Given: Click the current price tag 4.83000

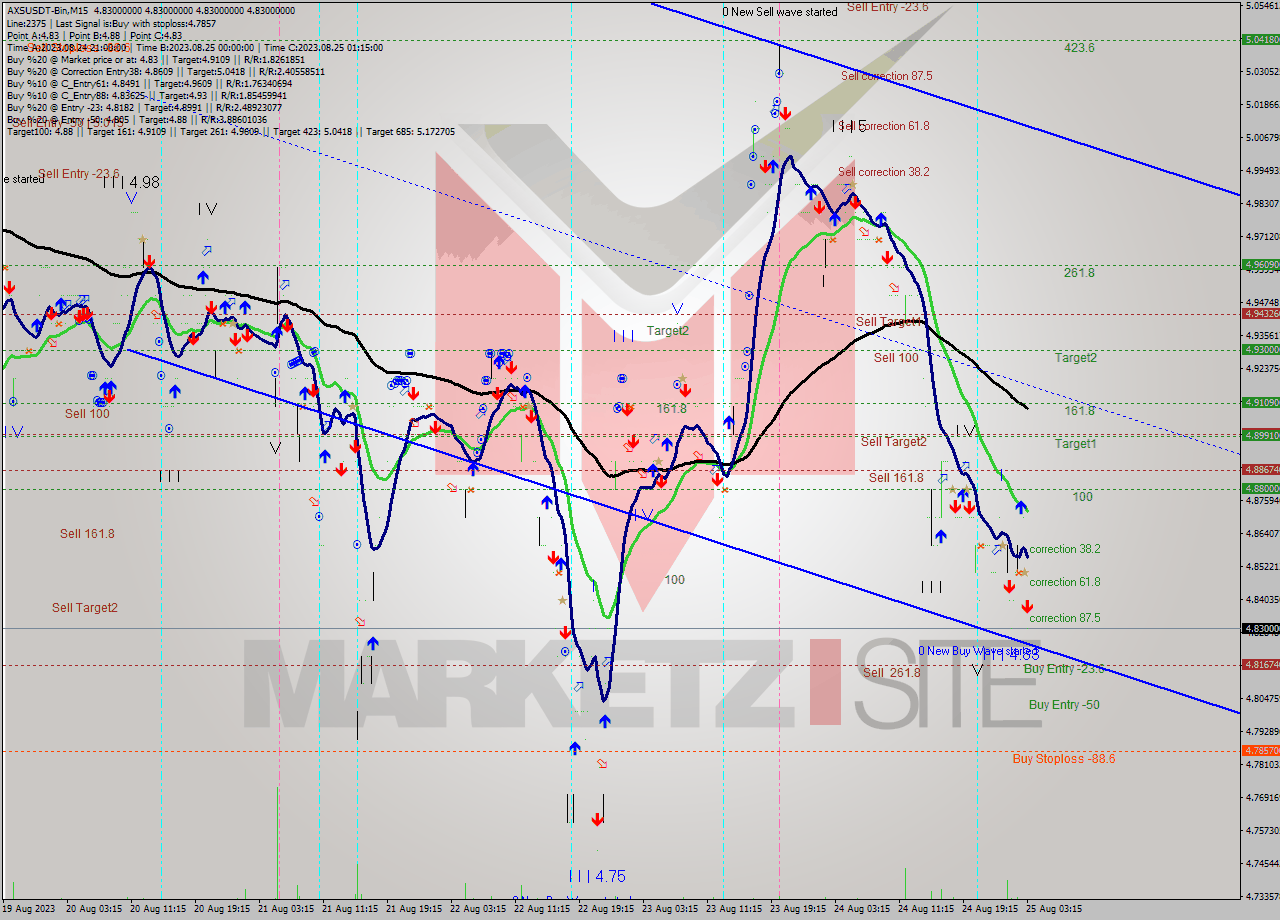Looking at the screenshot, I should (x=1259, y=629).
